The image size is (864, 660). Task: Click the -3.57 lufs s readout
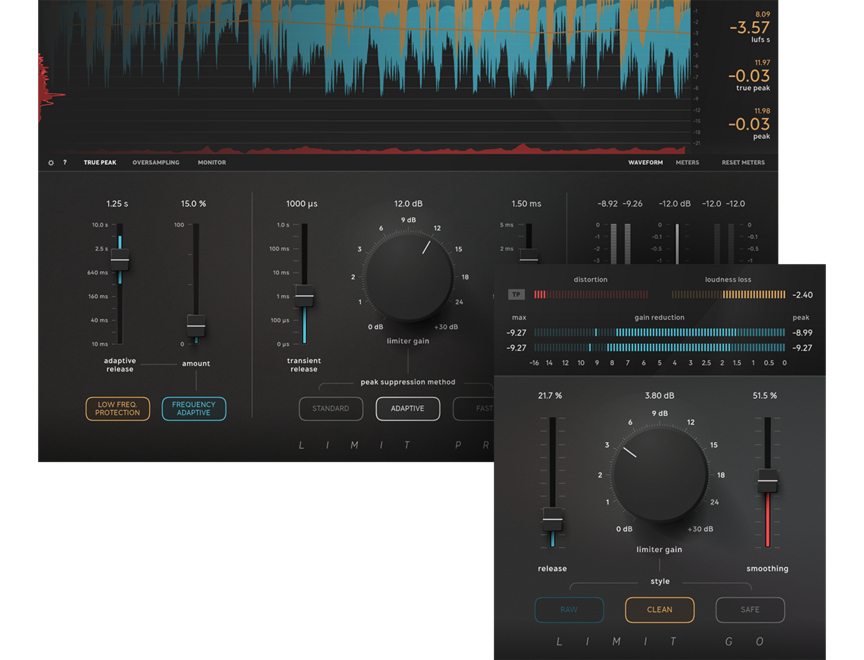coord(749,28)
